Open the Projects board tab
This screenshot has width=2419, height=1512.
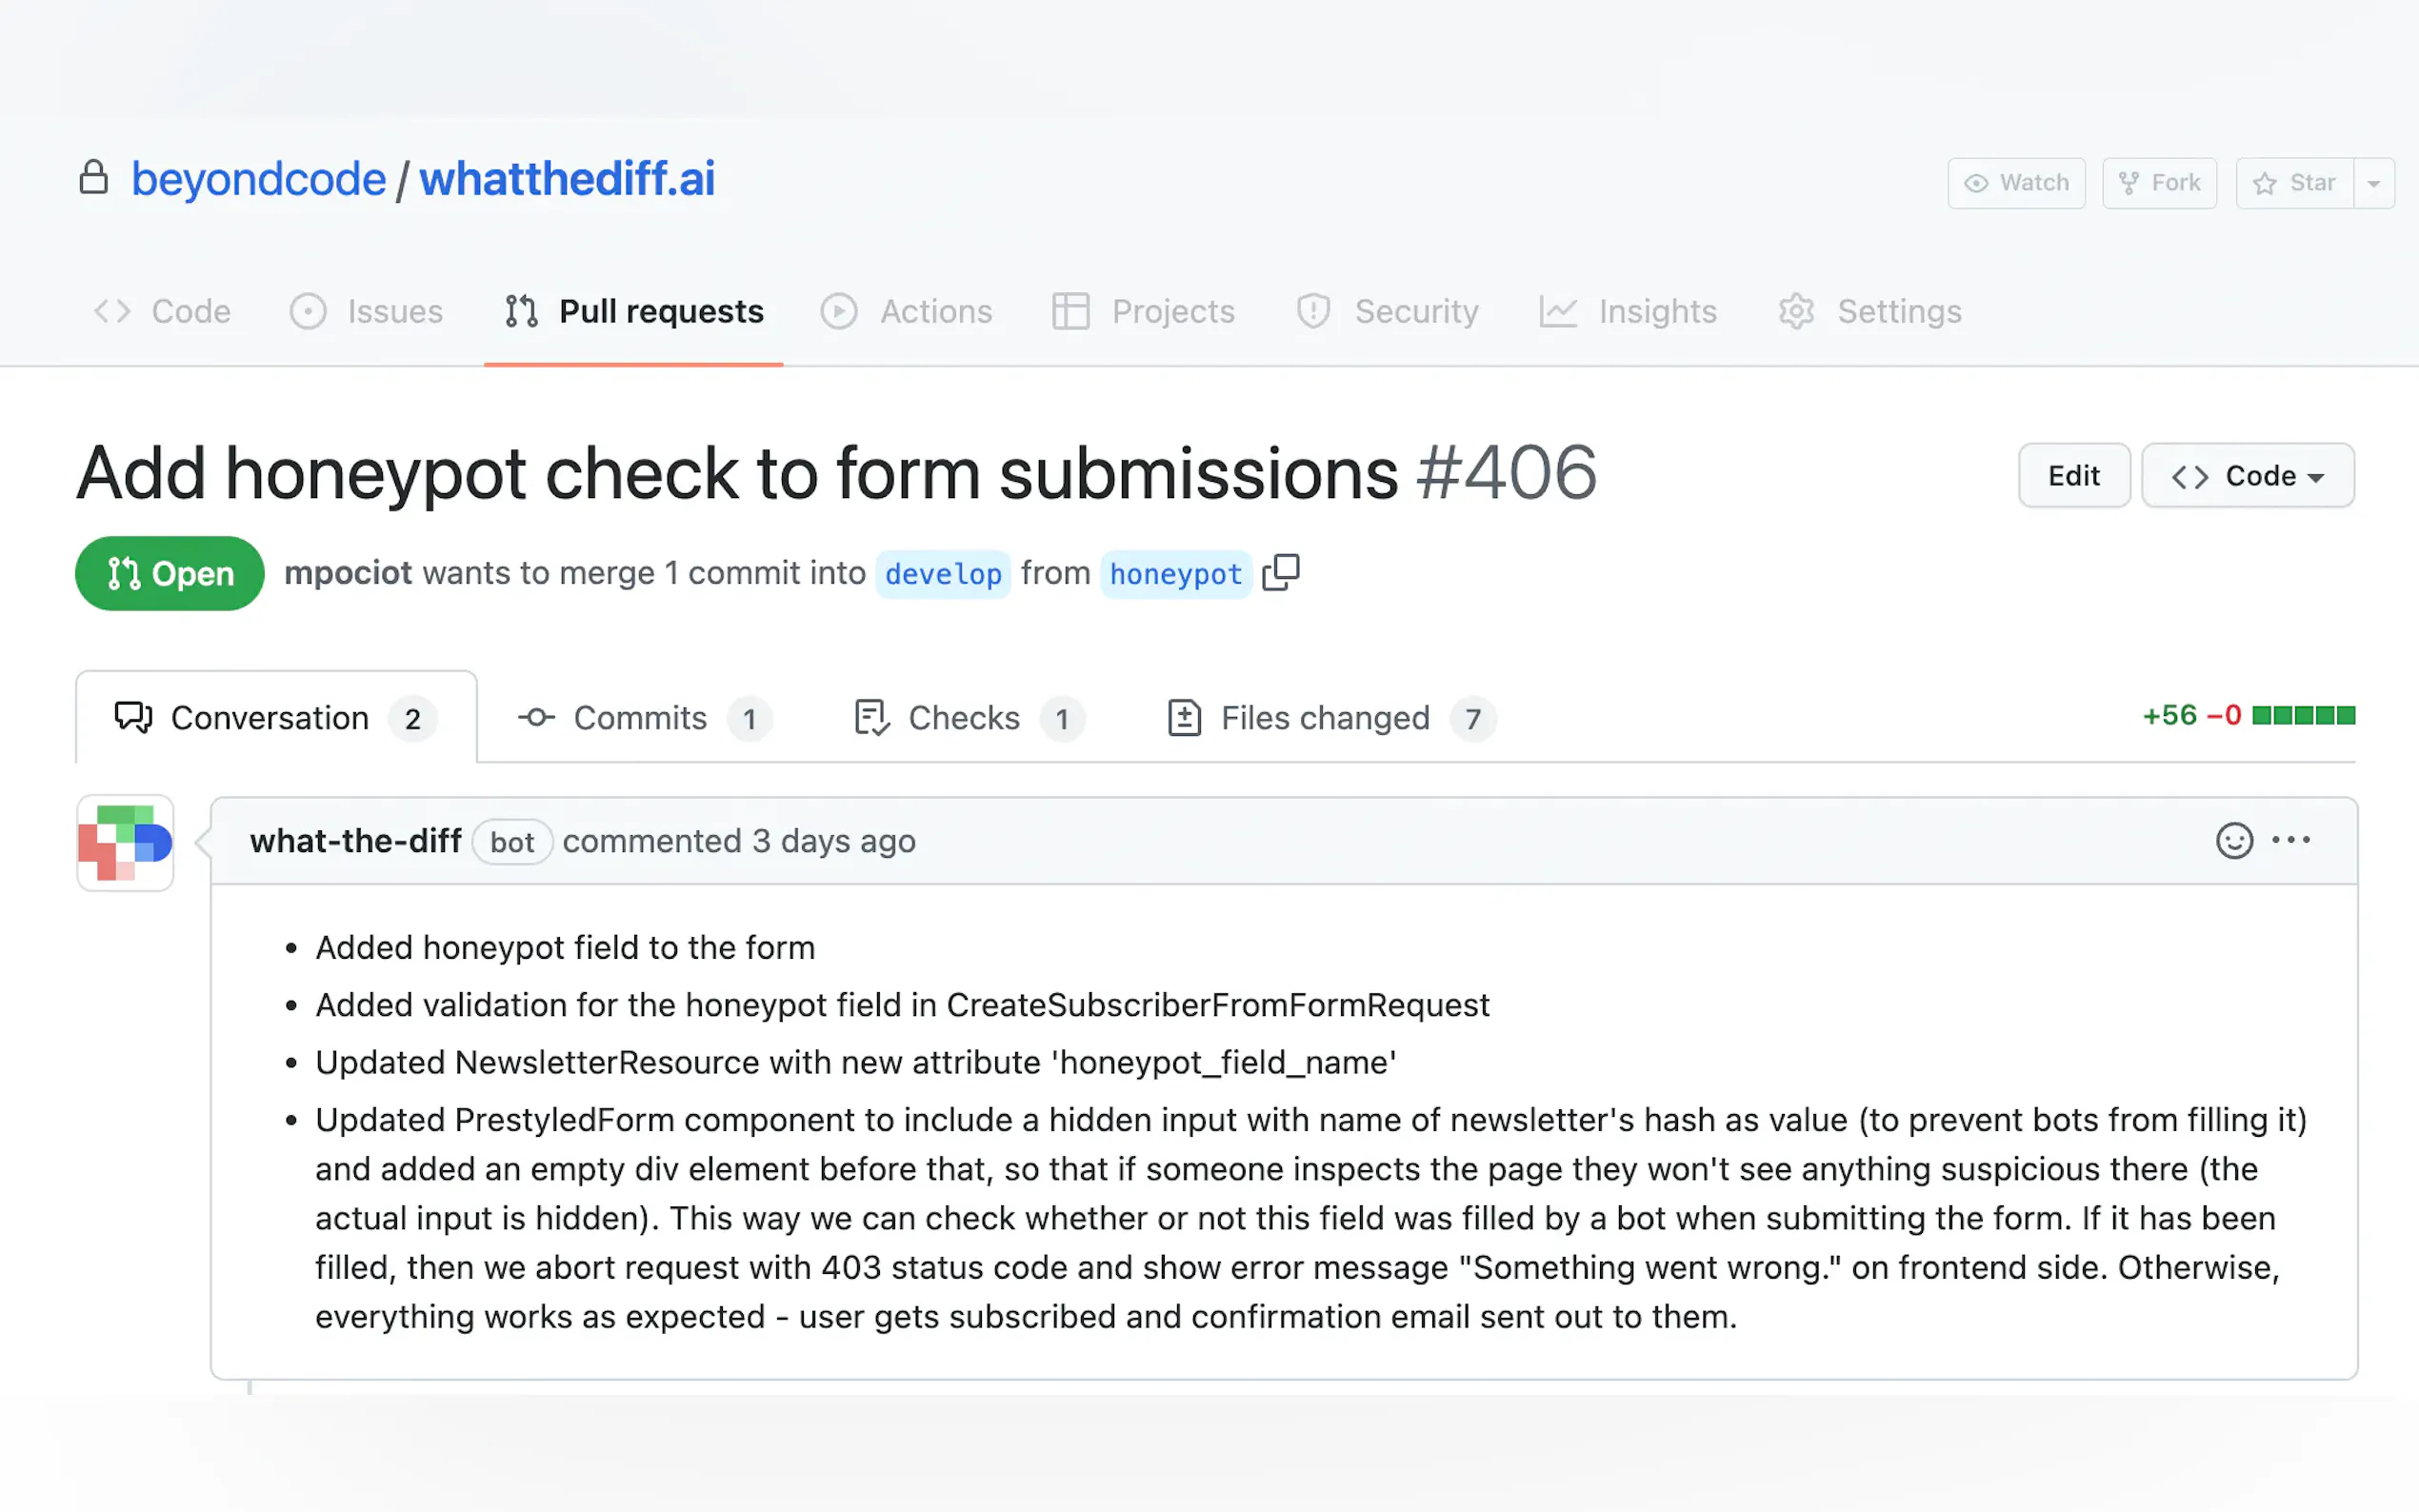[1143, 312]
